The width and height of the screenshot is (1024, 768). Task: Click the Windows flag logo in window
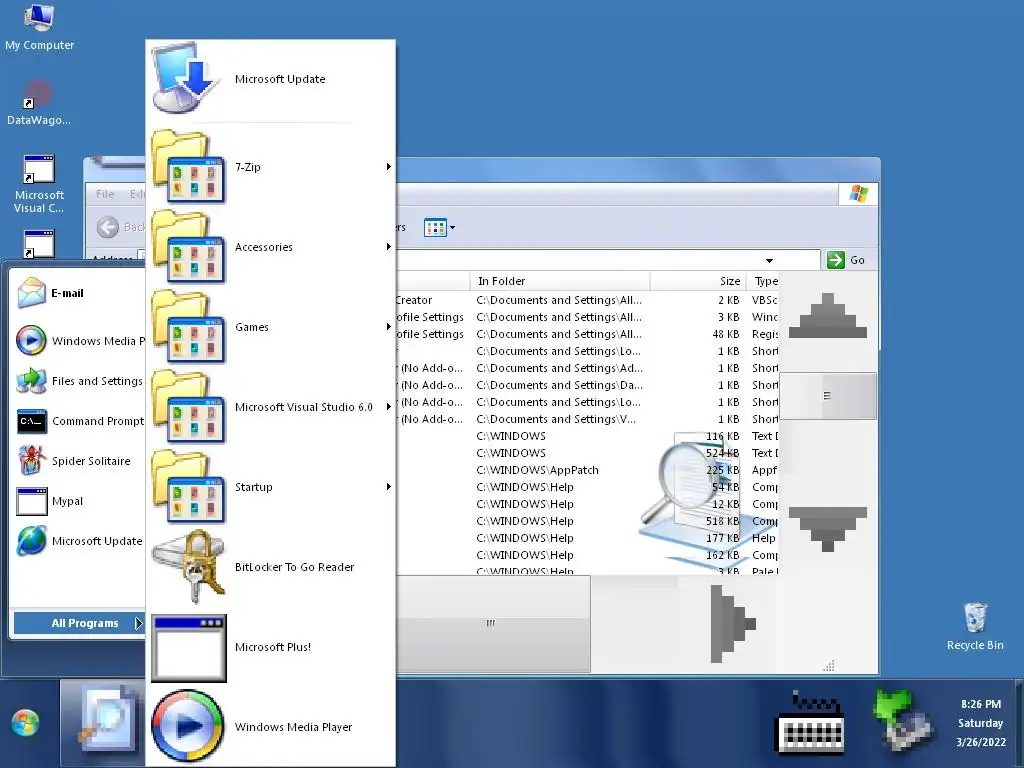[x=859, y=194]
